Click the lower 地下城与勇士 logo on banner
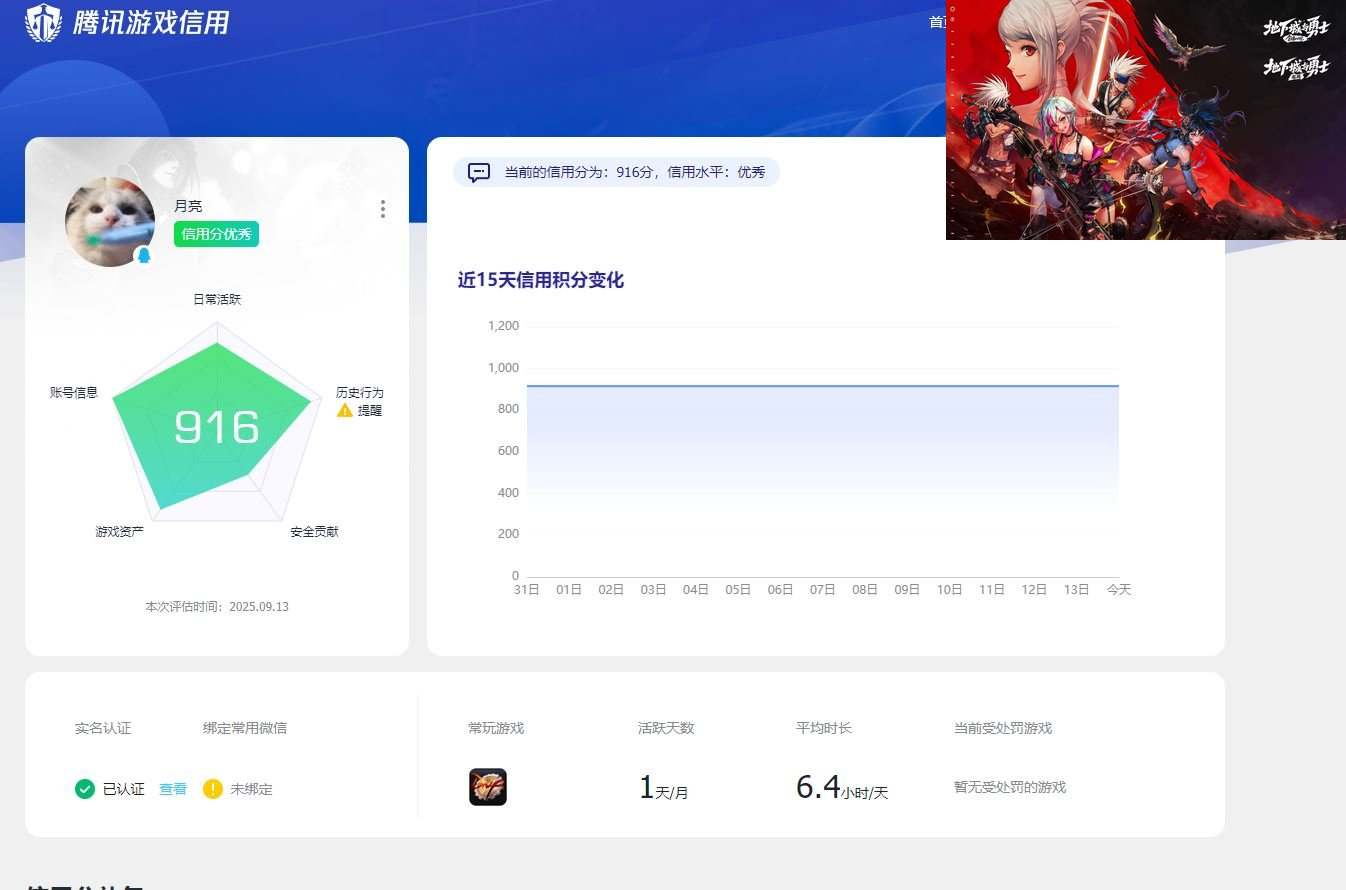This screenshot has height=890, width=1346. pyautogui.click(x=1296, y=67)
